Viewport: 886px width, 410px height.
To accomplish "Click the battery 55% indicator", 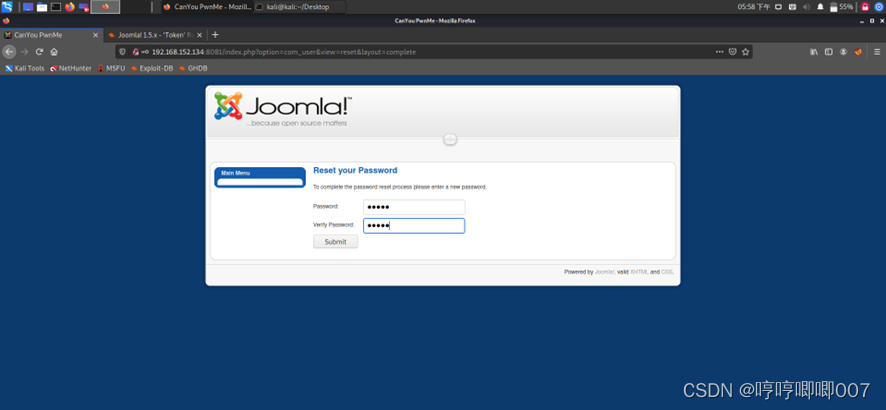I will pyautogui.click(x=841, y=7).
